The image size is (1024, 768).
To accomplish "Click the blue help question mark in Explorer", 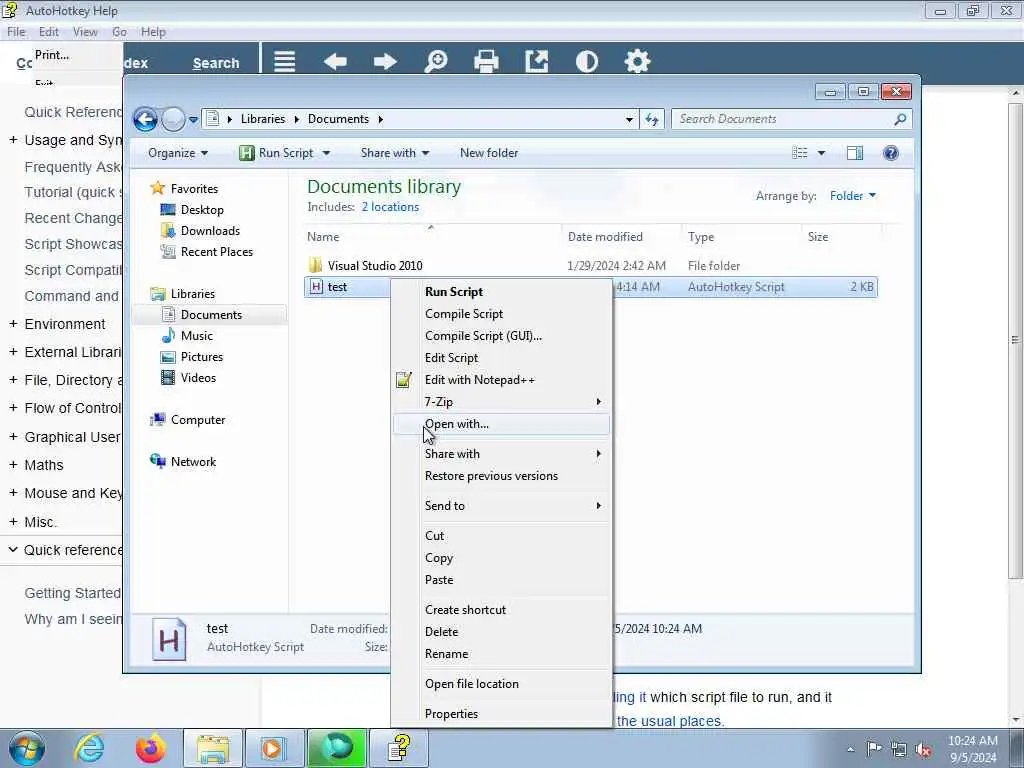I will coord(891,153).
